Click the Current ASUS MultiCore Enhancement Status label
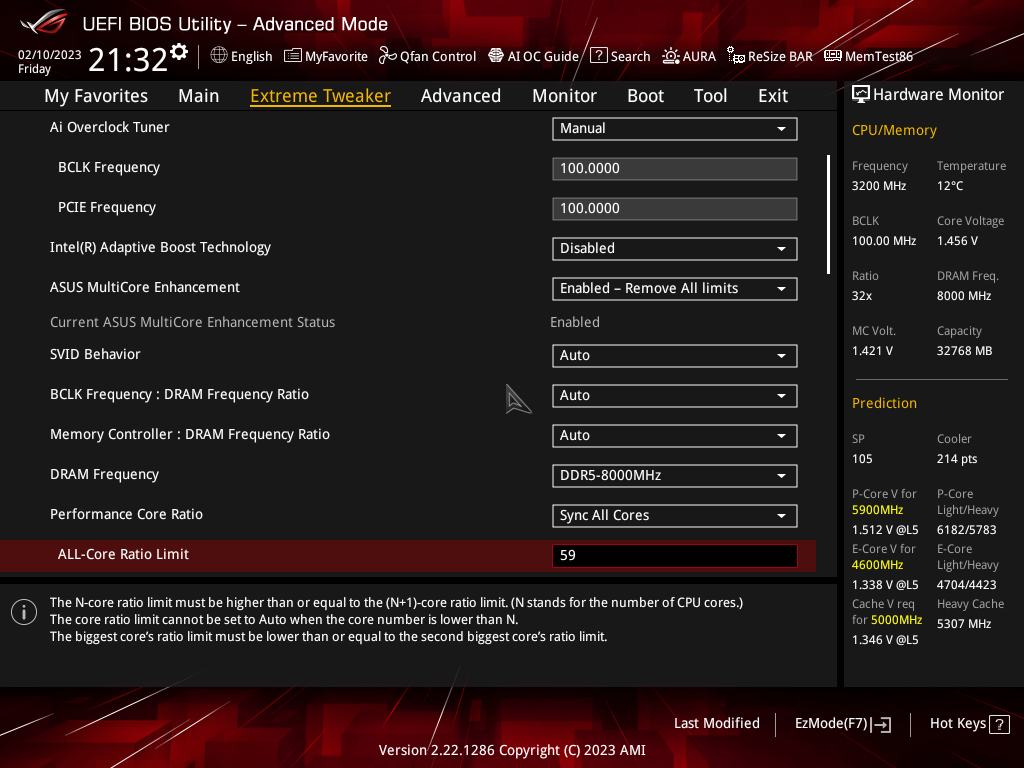Screen dimensions: 1024x768 click(x=192, y=323)
